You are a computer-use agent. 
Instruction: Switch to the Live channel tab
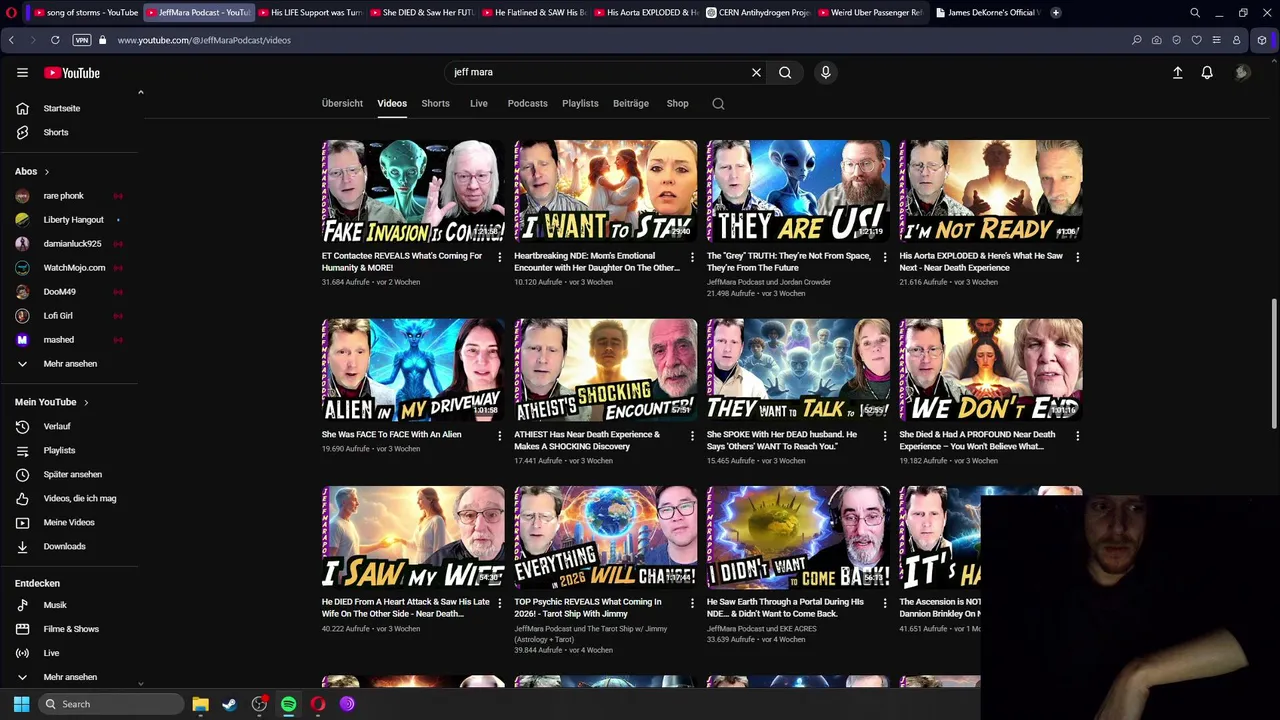click(x=479, y=103)
